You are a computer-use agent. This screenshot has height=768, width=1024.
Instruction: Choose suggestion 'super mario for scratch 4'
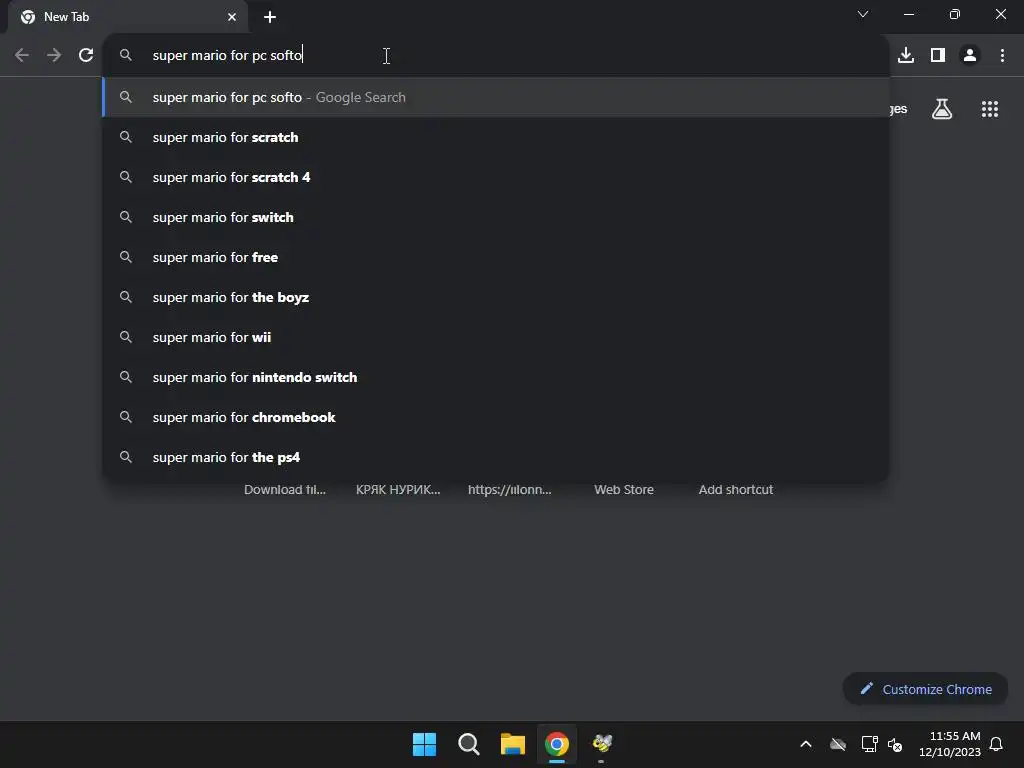pos(495,178)
